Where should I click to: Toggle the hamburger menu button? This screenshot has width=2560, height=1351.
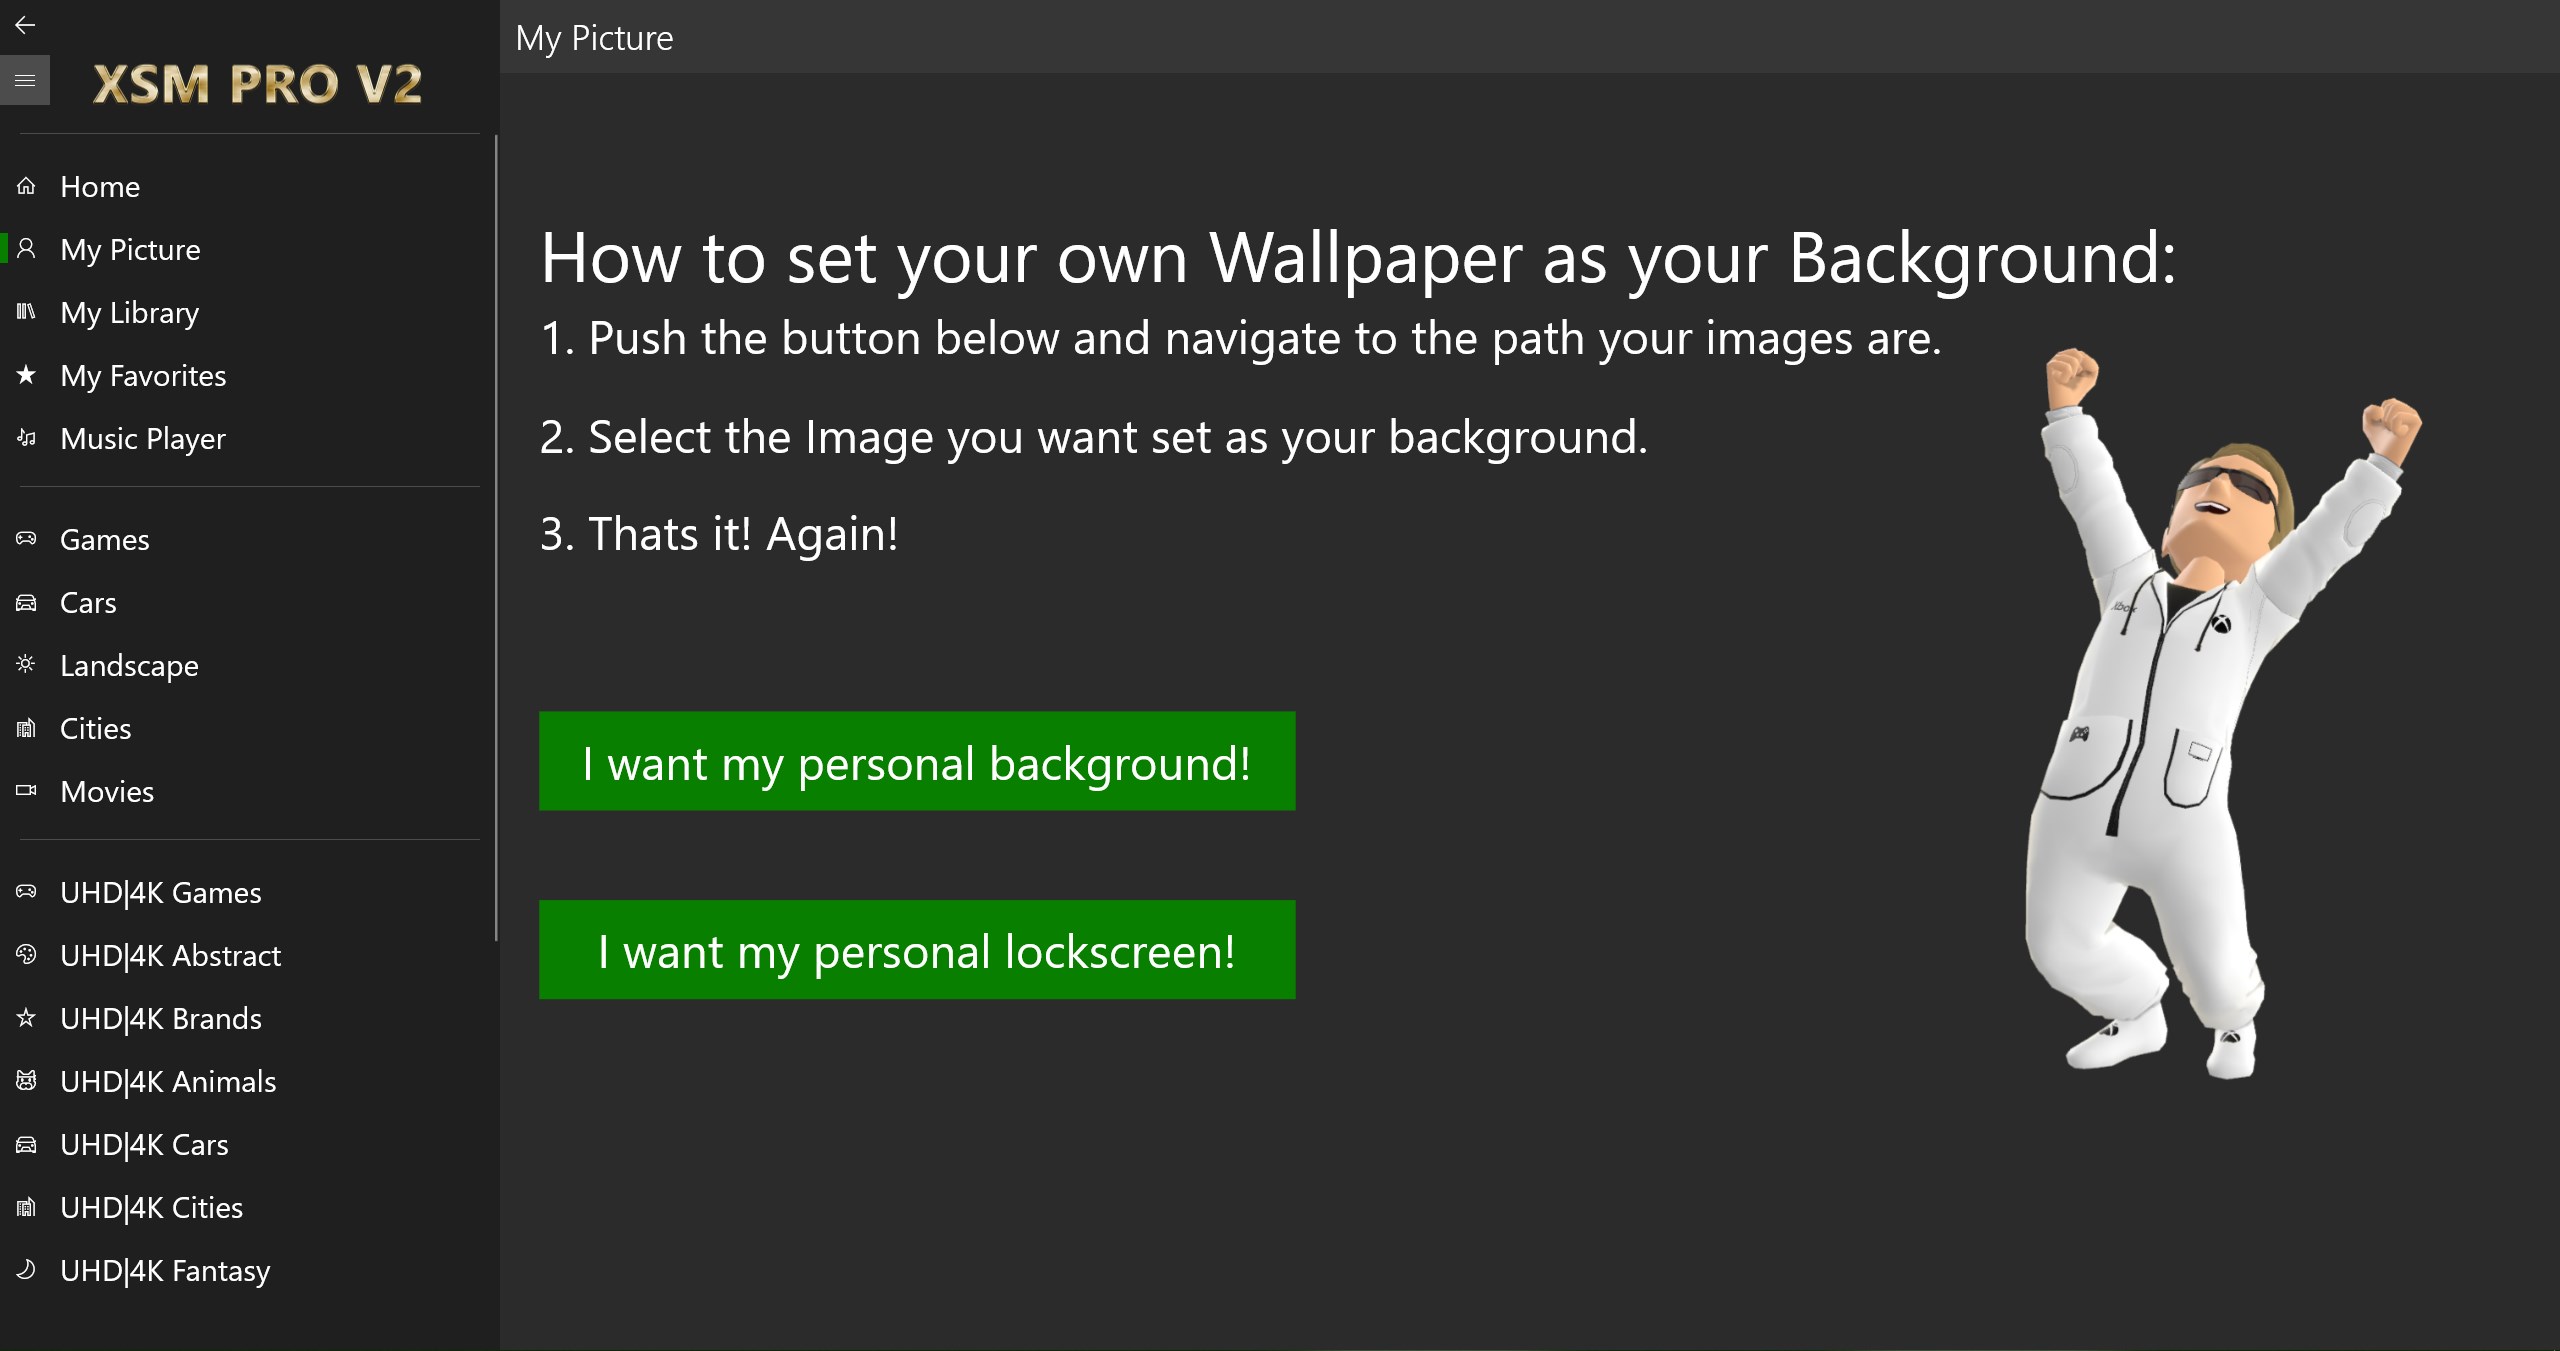[25, 81]
